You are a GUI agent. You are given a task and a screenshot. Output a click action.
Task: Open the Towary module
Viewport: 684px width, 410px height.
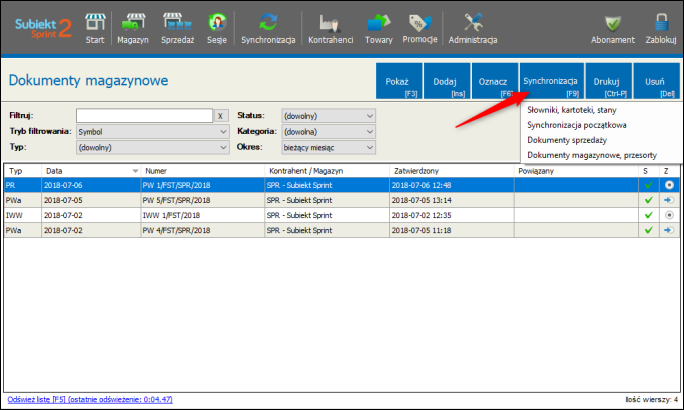coord(378,26)
